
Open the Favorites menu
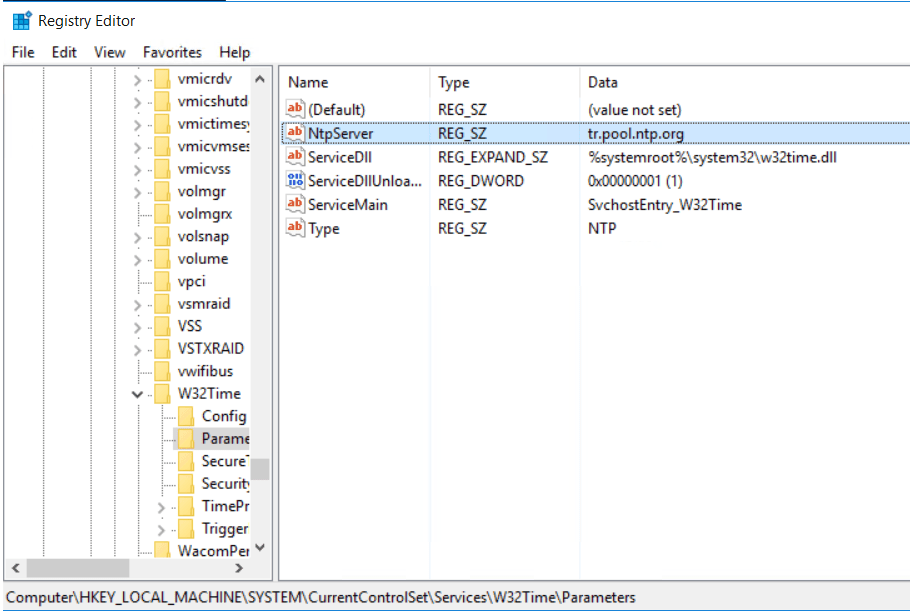tap(172, 52)
